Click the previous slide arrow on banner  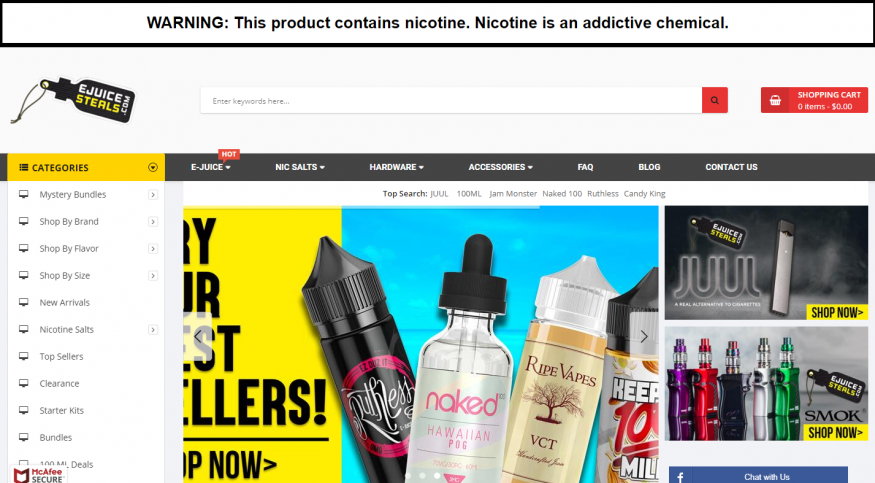pos(198,336)
